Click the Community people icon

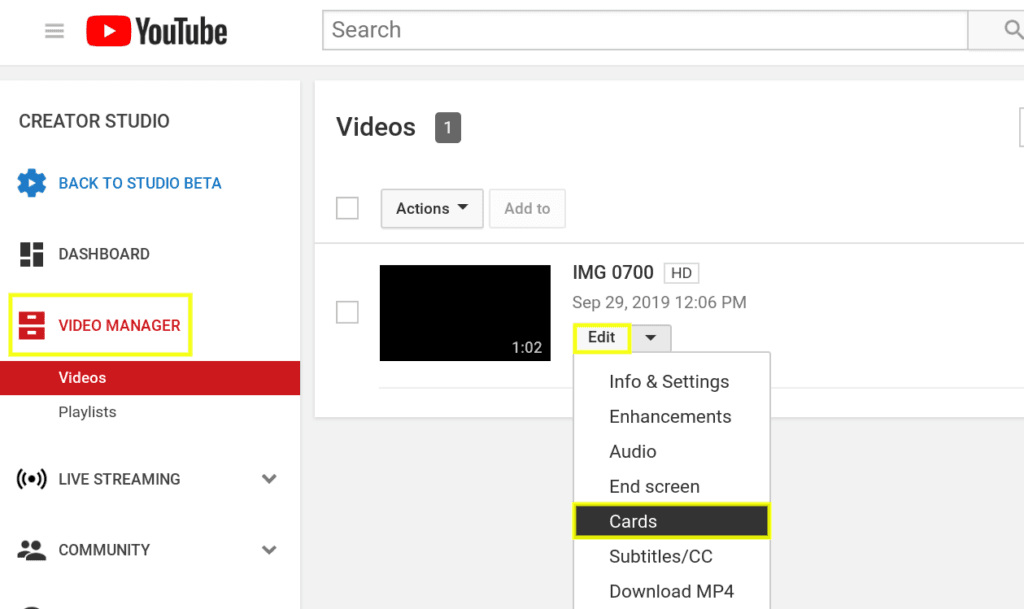[x=30, y=549]
